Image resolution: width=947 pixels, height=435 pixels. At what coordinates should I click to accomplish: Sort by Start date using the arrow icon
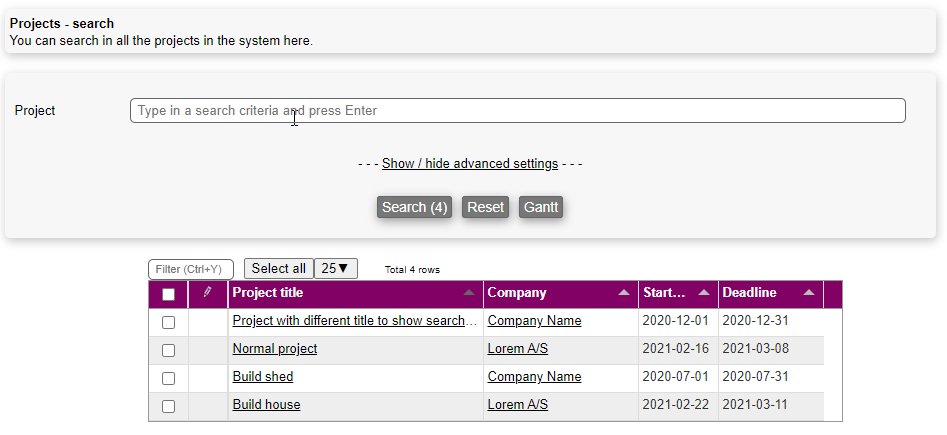pyautogui.click(x=704, y=294)
